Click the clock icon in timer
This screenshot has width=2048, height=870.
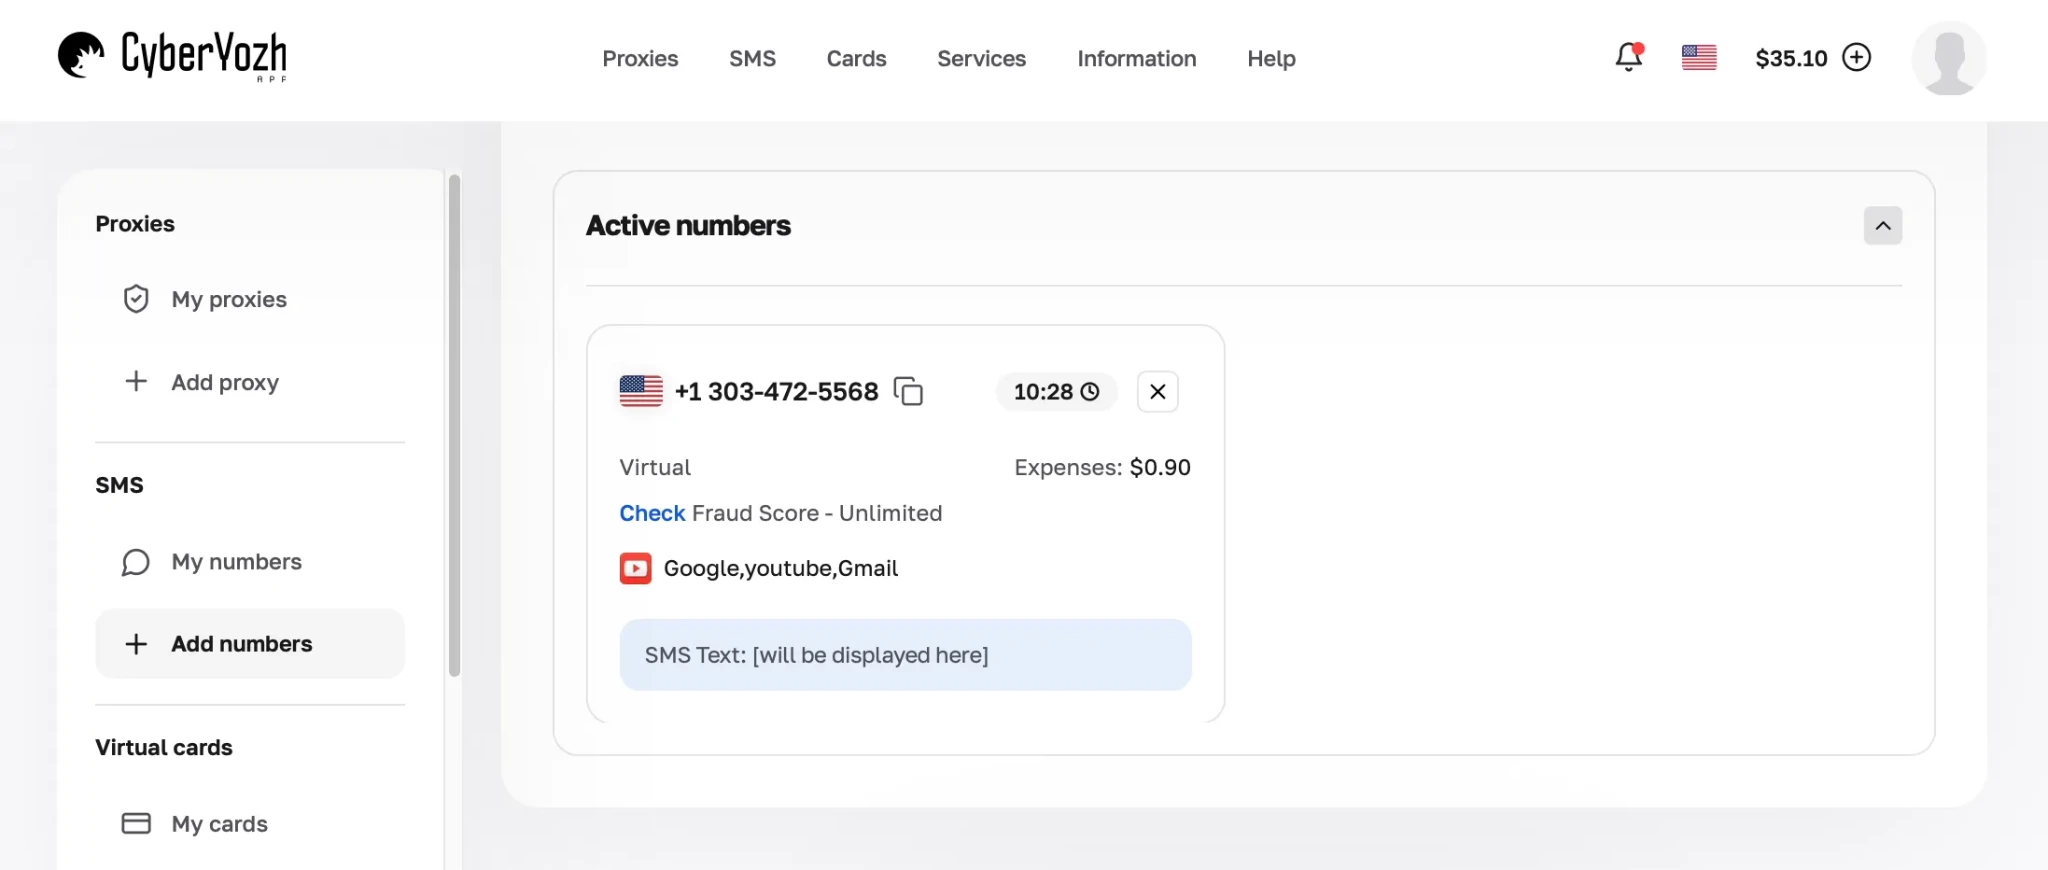(x=1090, y=392)
